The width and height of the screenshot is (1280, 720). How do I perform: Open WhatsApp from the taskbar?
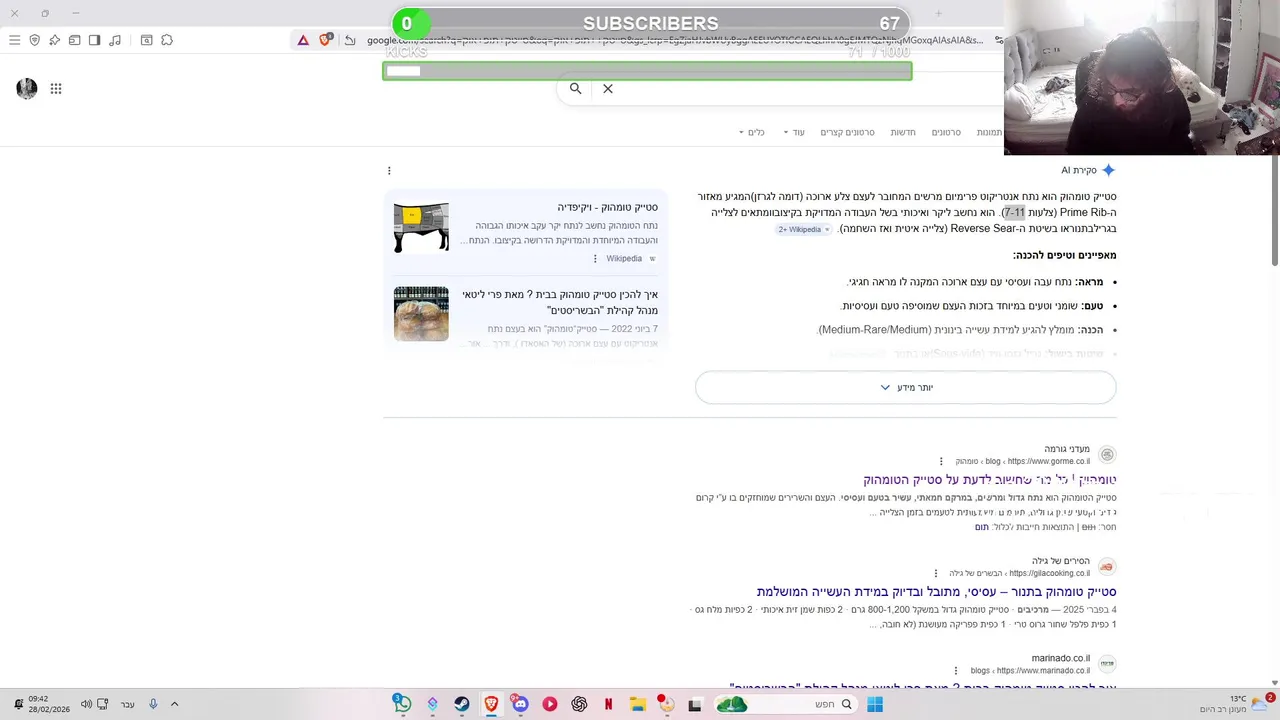(x=402, y=704)
